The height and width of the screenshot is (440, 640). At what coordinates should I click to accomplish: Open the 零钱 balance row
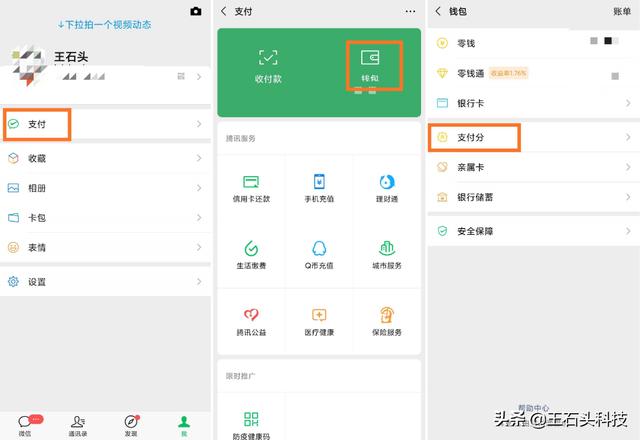[x=534, y=43]
